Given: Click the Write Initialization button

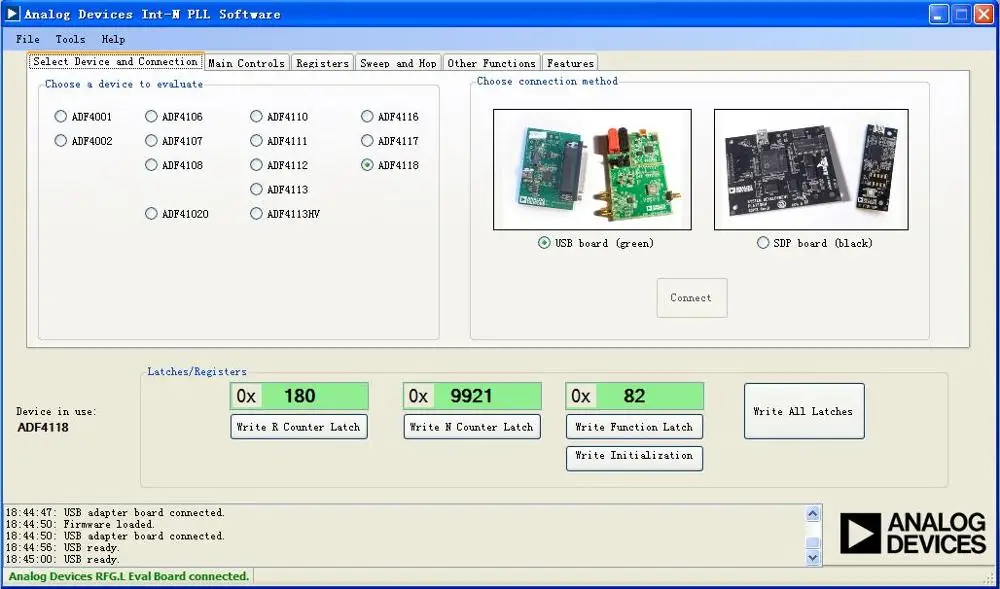Looking at the screenshot, I should pos(634,458).
